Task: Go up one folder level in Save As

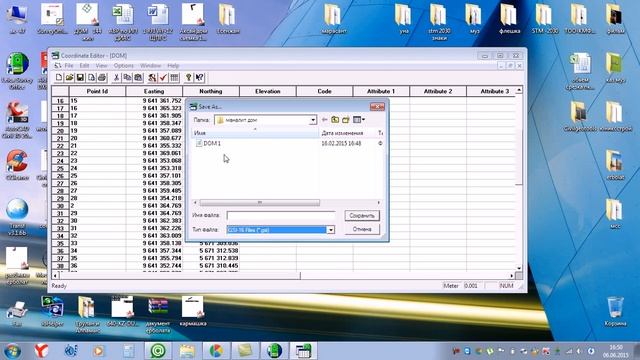Action: (x=335, y=120)
